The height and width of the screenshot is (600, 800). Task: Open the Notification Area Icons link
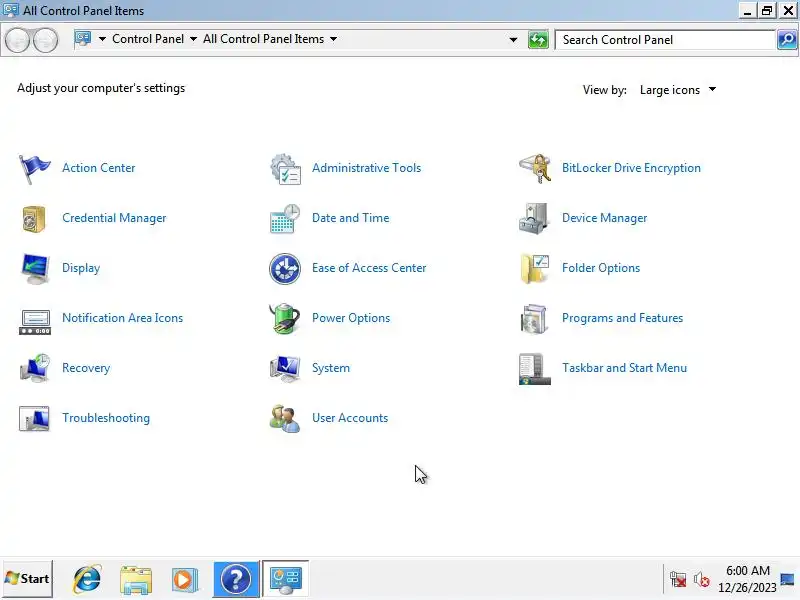tap(122, 318)
